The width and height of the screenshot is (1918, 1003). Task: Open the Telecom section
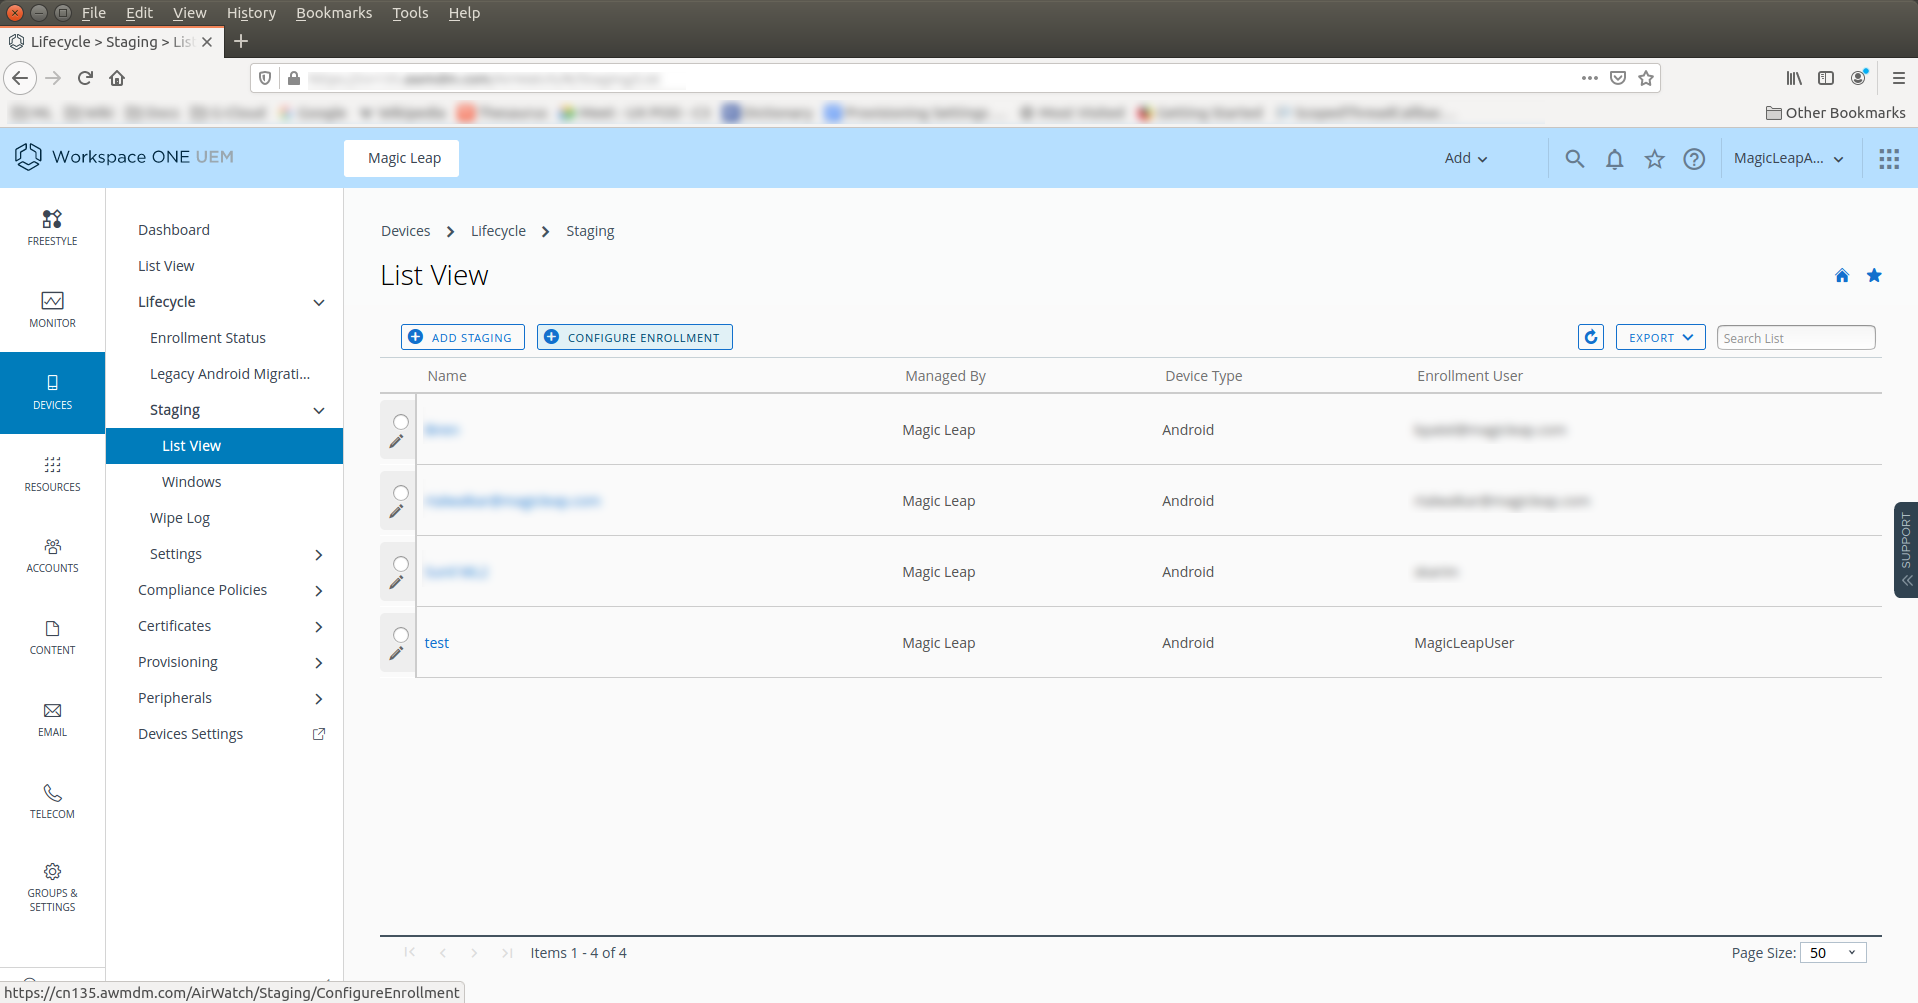pos(52,802)
